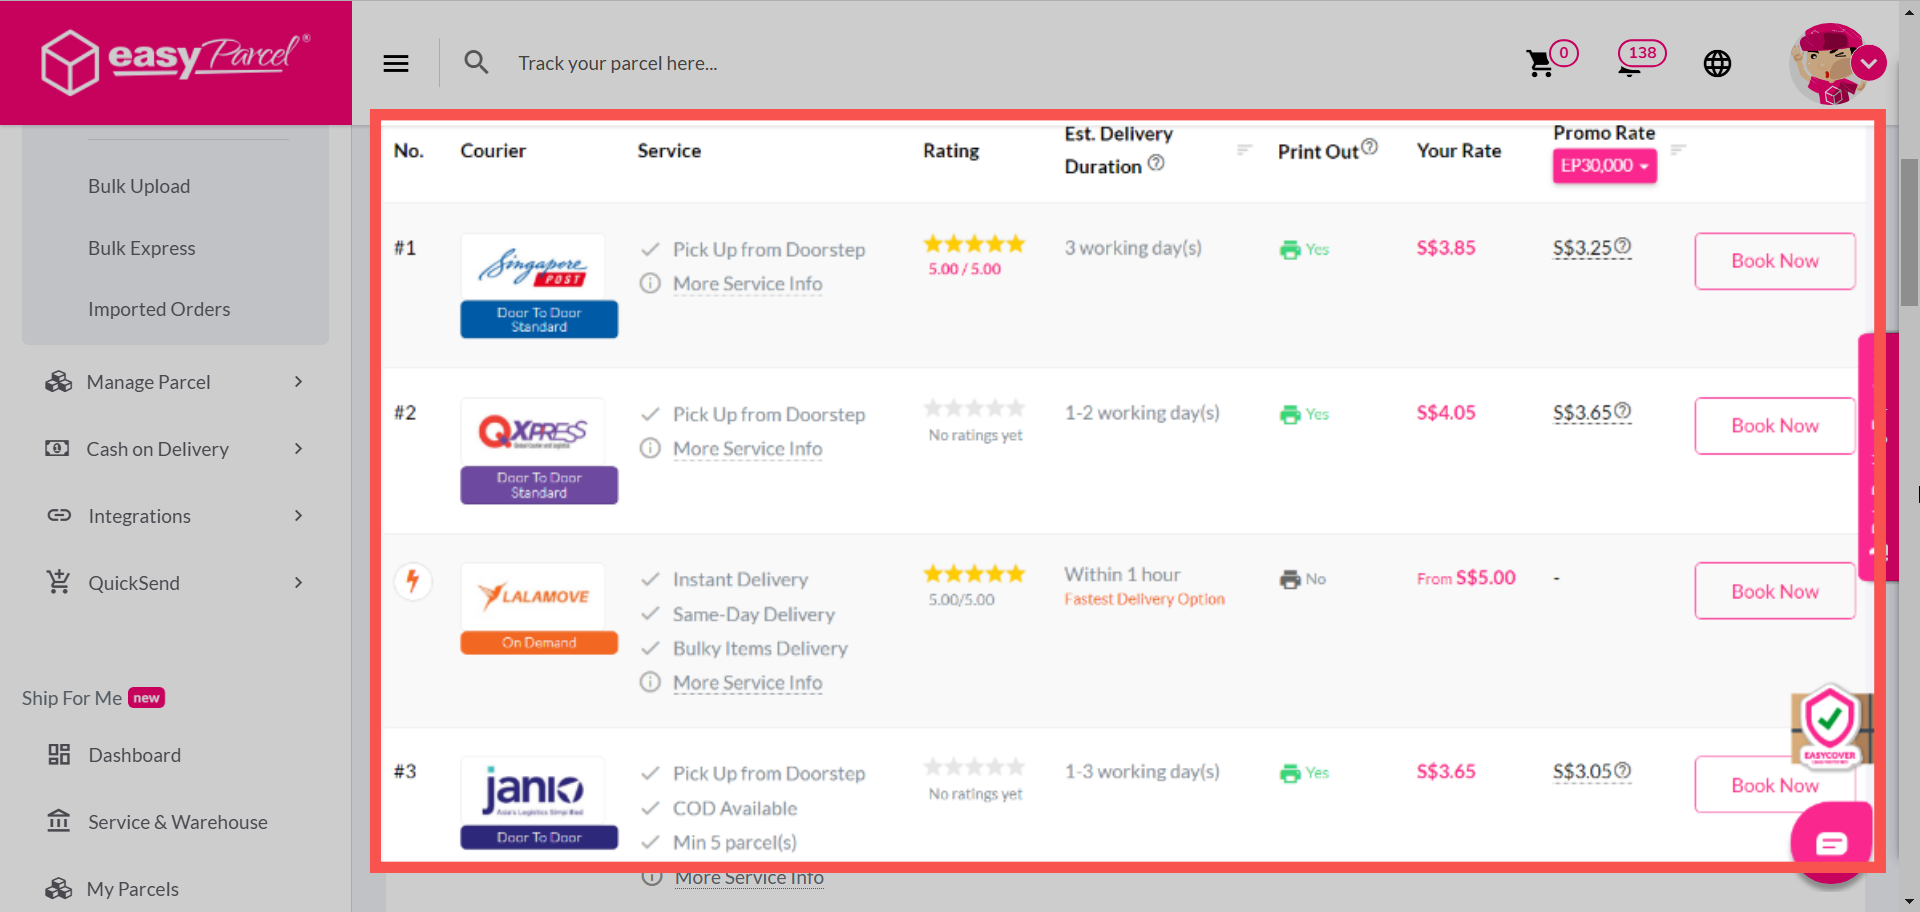This screenshot has height=912, width=1920.
Task: Click the easyParcel logo
Action: (176, 61)
